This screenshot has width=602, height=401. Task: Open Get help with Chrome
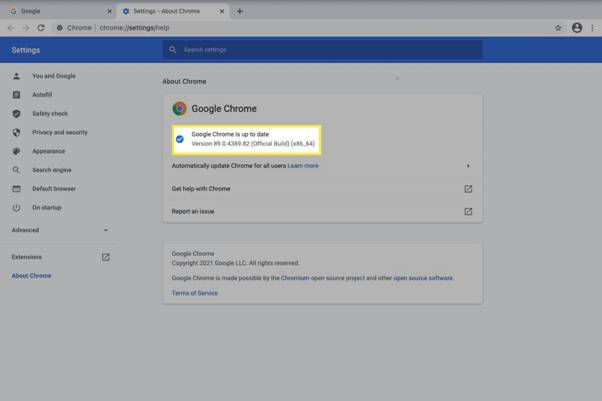[x=201, y=189]
